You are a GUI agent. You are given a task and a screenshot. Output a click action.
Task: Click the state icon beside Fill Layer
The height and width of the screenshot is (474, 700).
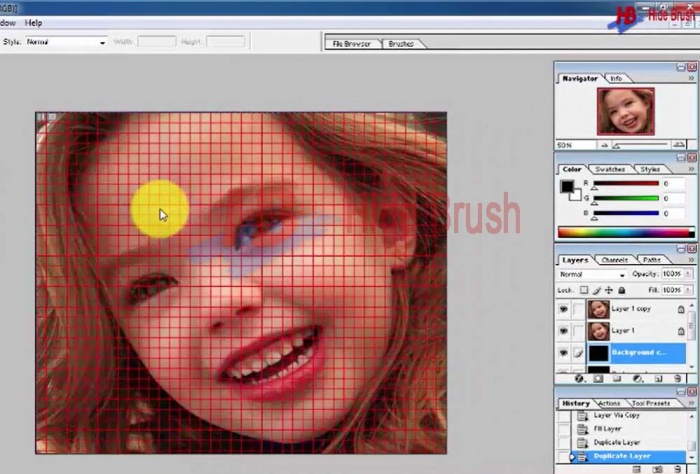coord(582,429)
